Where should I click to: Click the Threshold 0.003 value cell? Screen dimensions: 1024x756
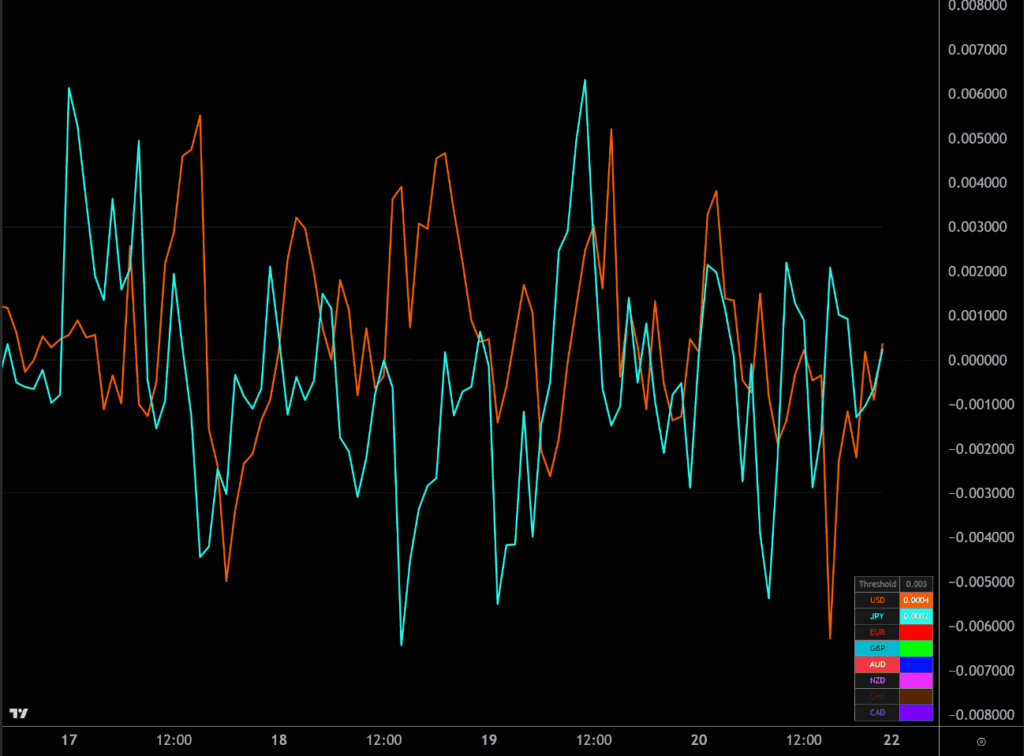916,584
